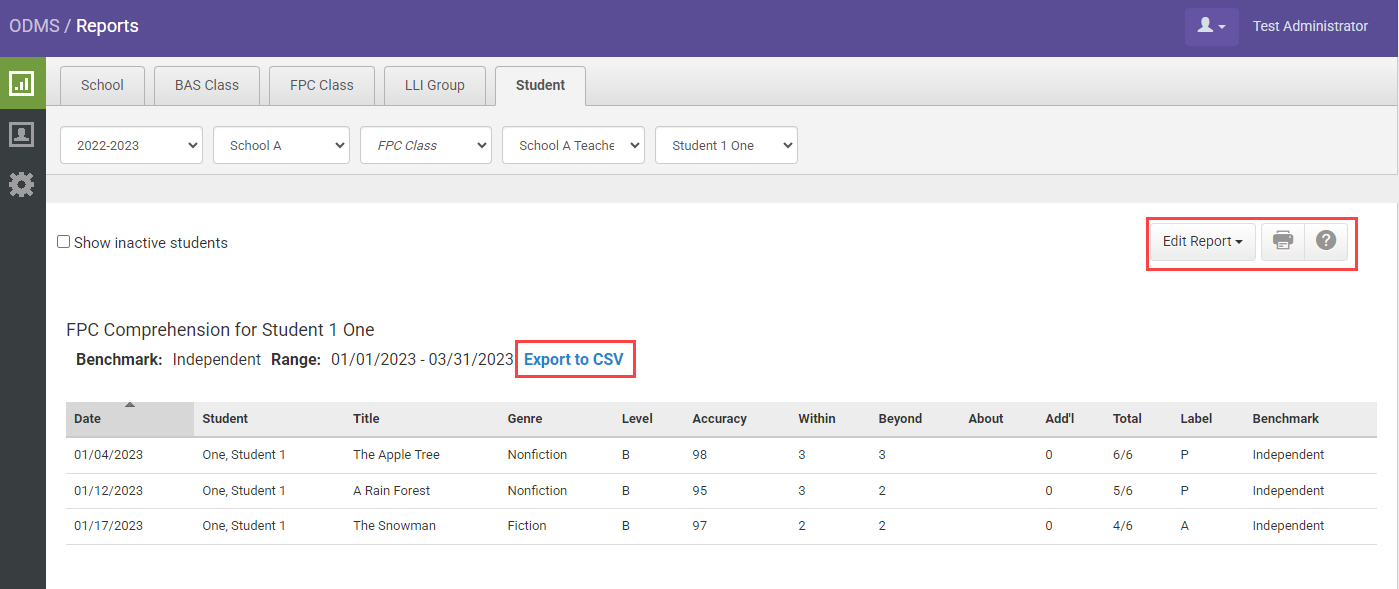This screenshot has width=1399, height=589.
Task: Open the user profile sidebar icon
Action: click(x=22, y=134)
